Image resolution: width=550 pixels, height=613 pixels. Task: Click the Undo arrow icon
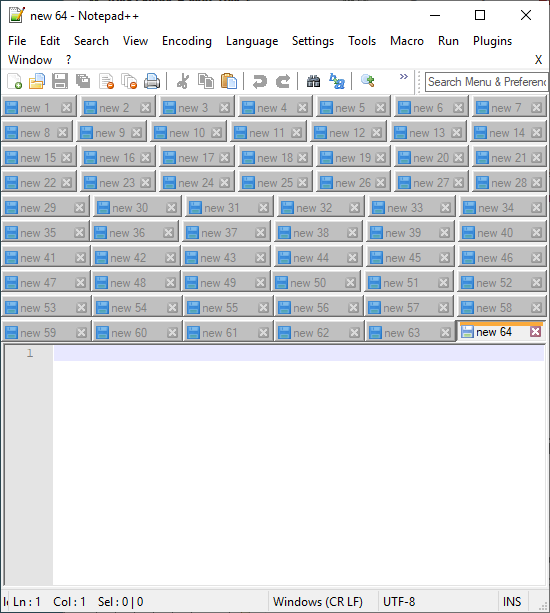259,81
